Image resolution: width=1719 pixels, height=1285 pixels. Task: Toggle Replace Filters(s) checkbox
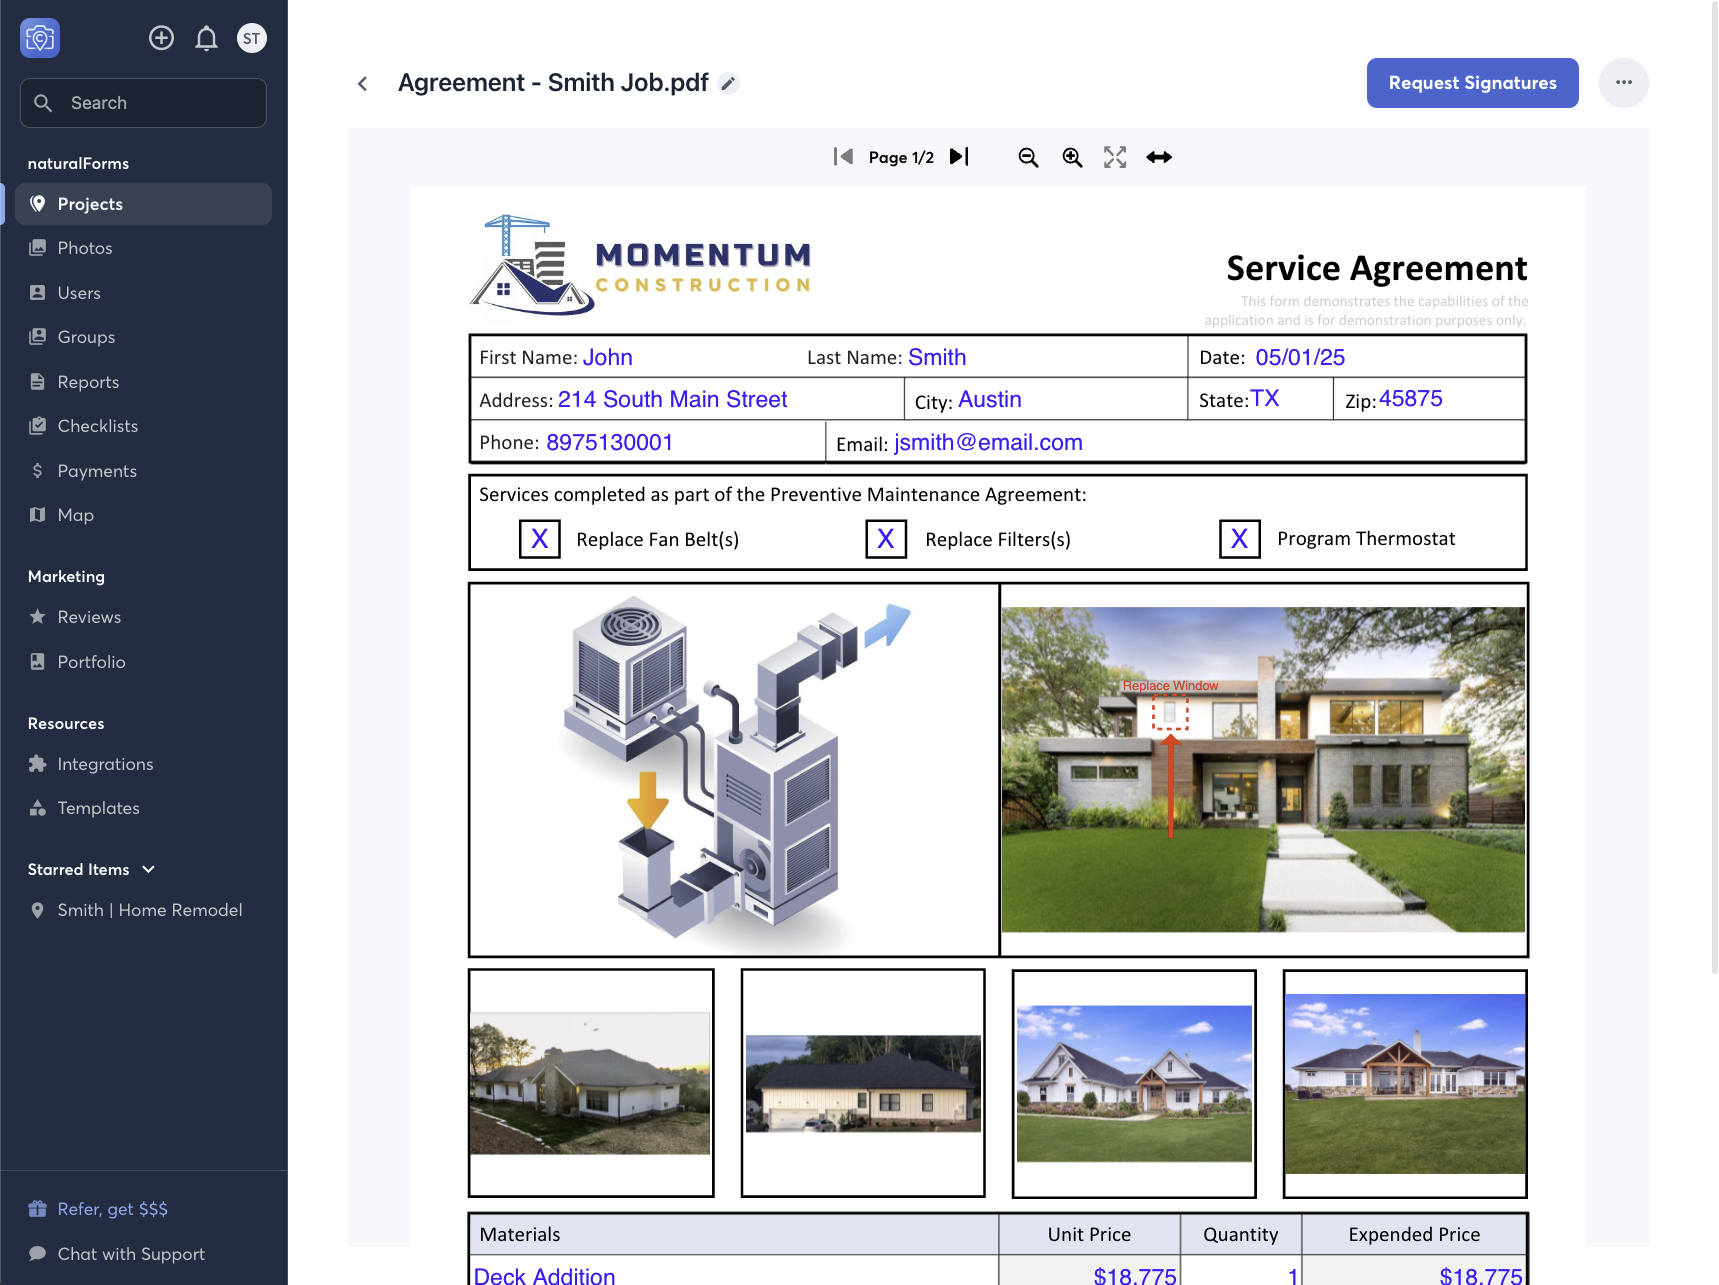point(886,539)
